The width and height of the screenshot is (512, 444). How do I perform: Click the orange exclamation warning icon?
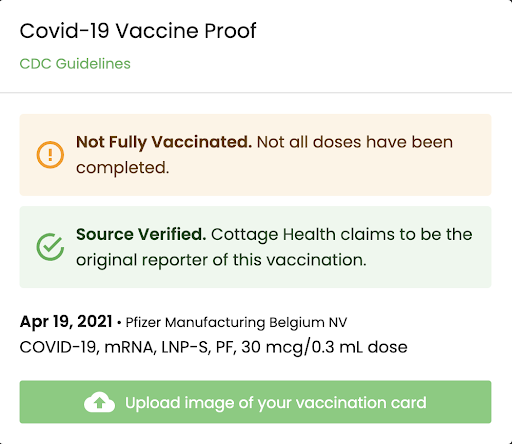click(x=50, y=155)
